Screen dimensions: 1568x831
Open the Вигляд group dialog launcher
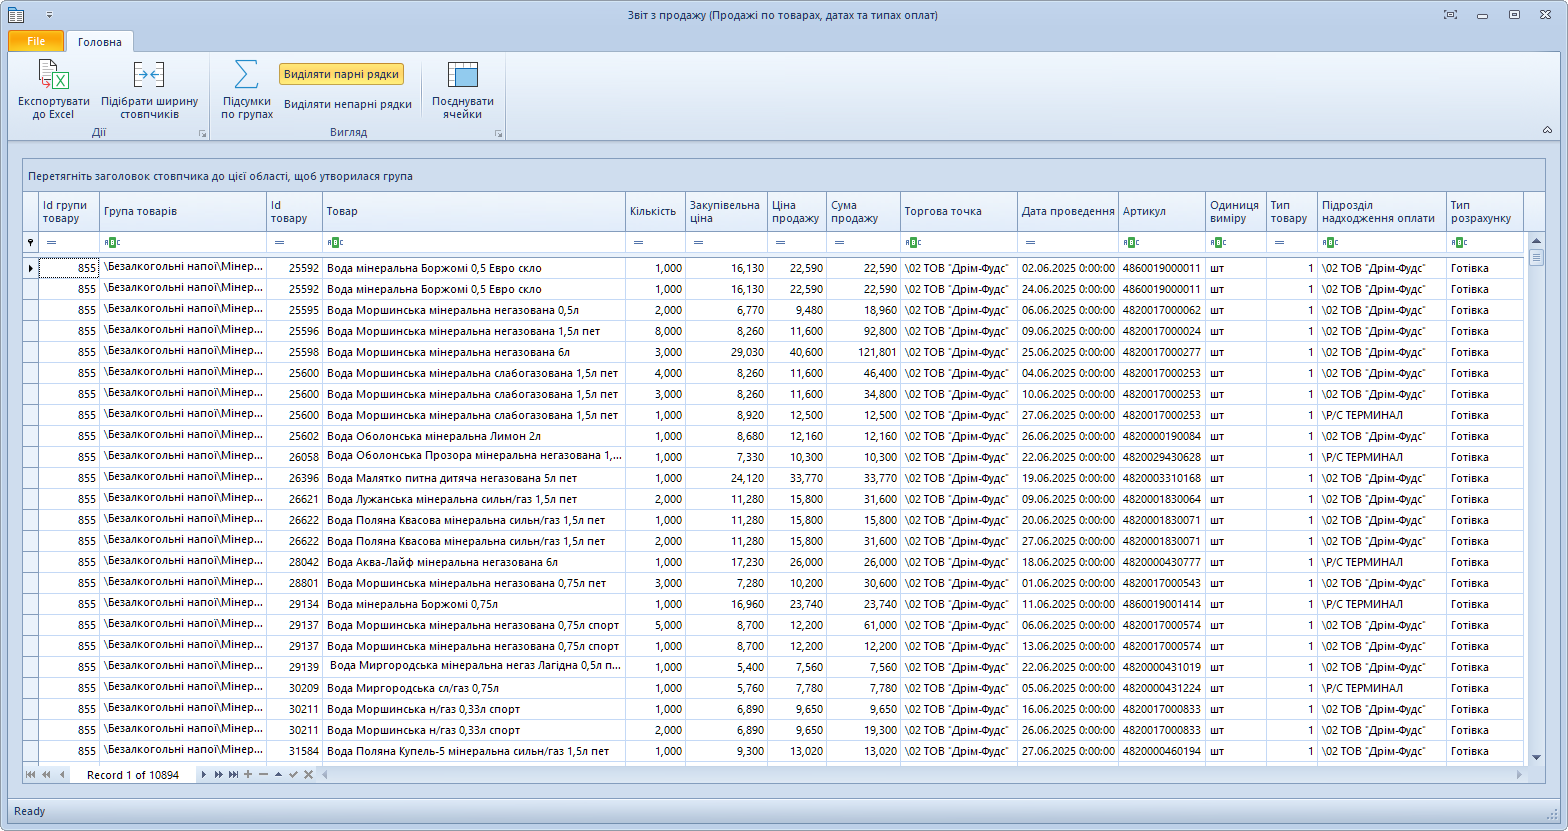498,133
